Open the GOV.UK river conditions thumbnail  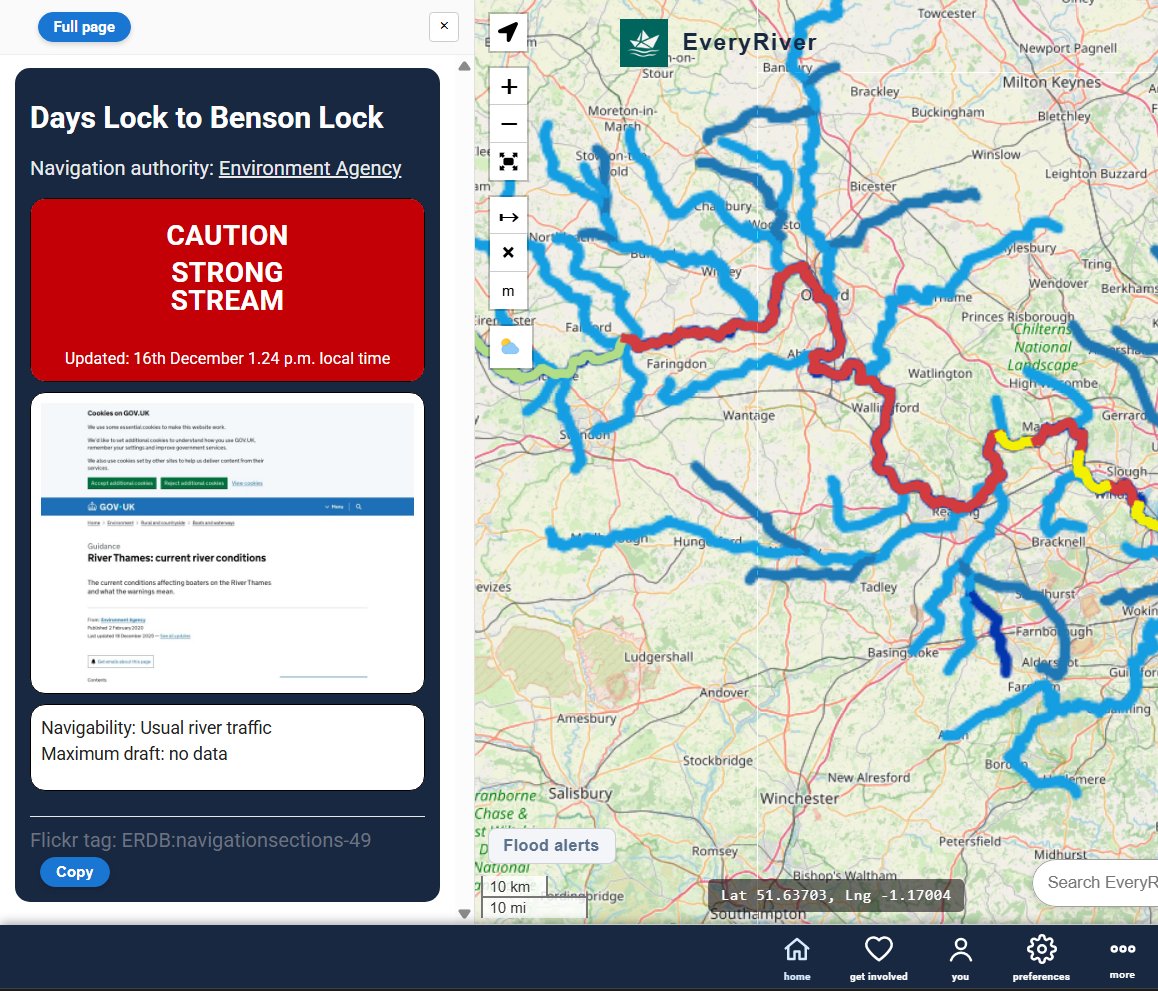(x=228, y=543)
